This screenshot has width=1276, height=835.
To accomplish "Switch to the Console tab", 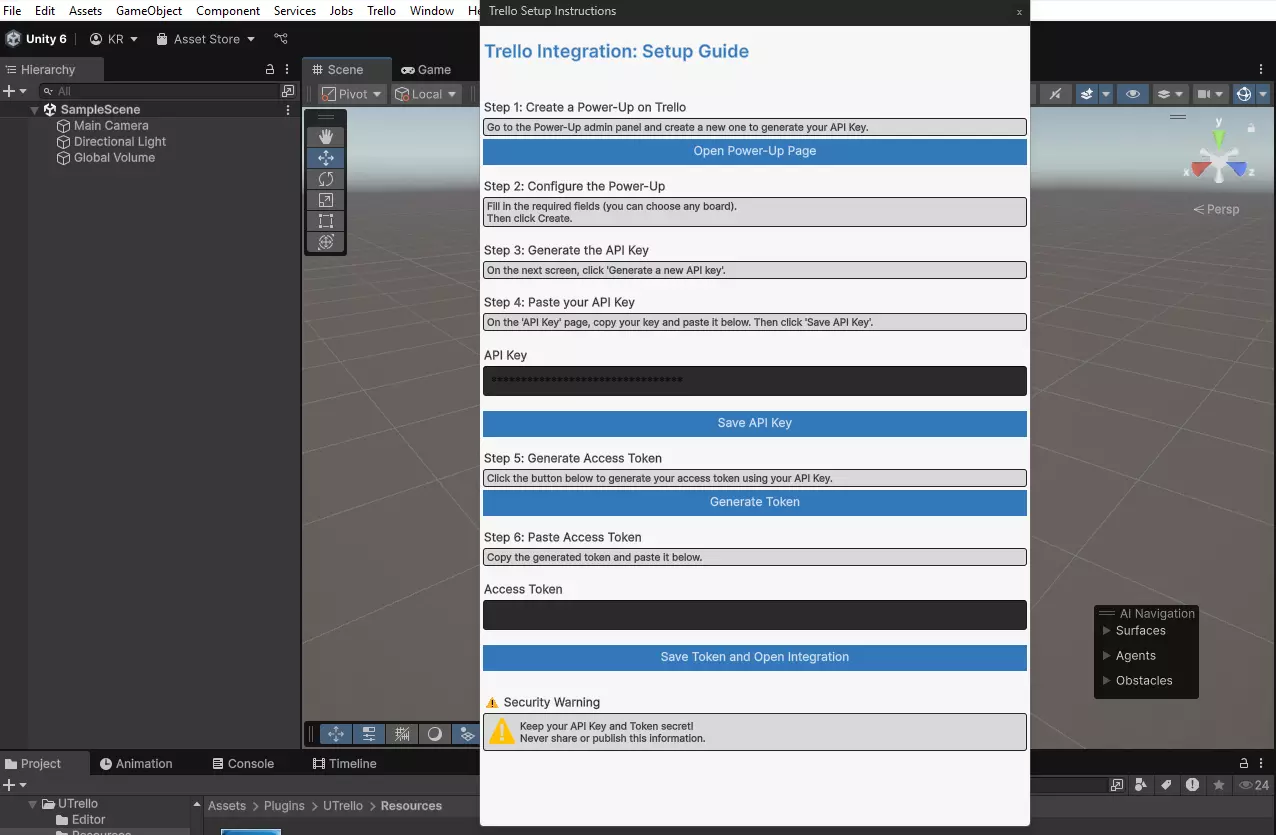I will click(243, 764).
